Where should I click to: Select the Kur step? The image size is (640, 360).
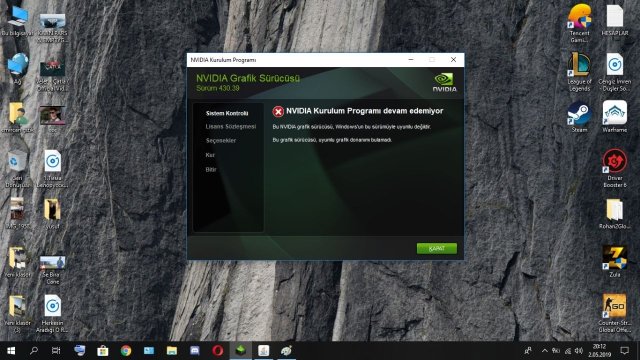(210, 155)
